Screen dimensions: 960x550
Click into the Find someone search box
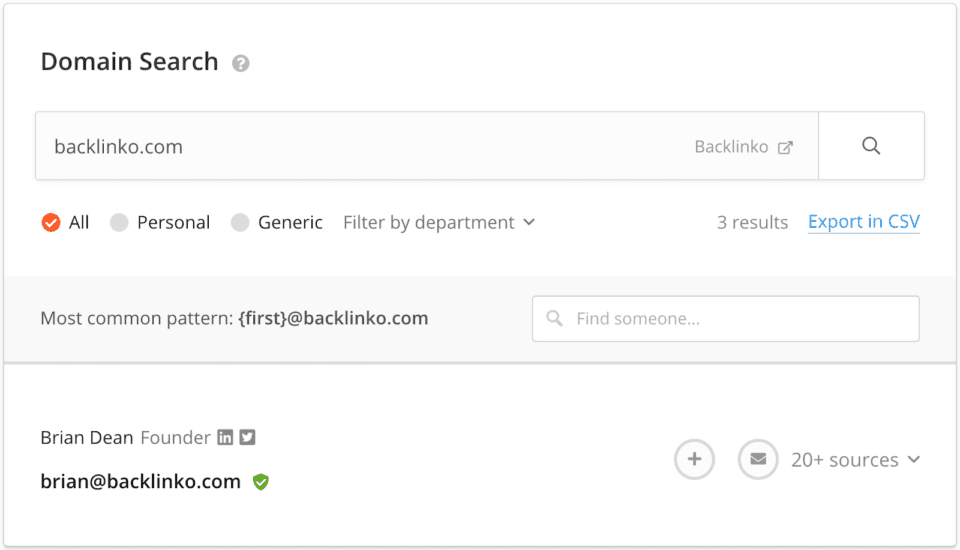(x=740, y=319)
